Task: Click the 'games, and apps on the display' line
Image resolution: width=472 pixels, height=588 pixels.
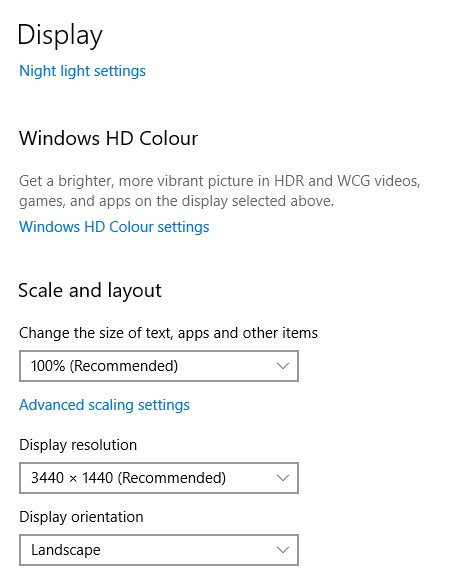Action: pos(176,201)
